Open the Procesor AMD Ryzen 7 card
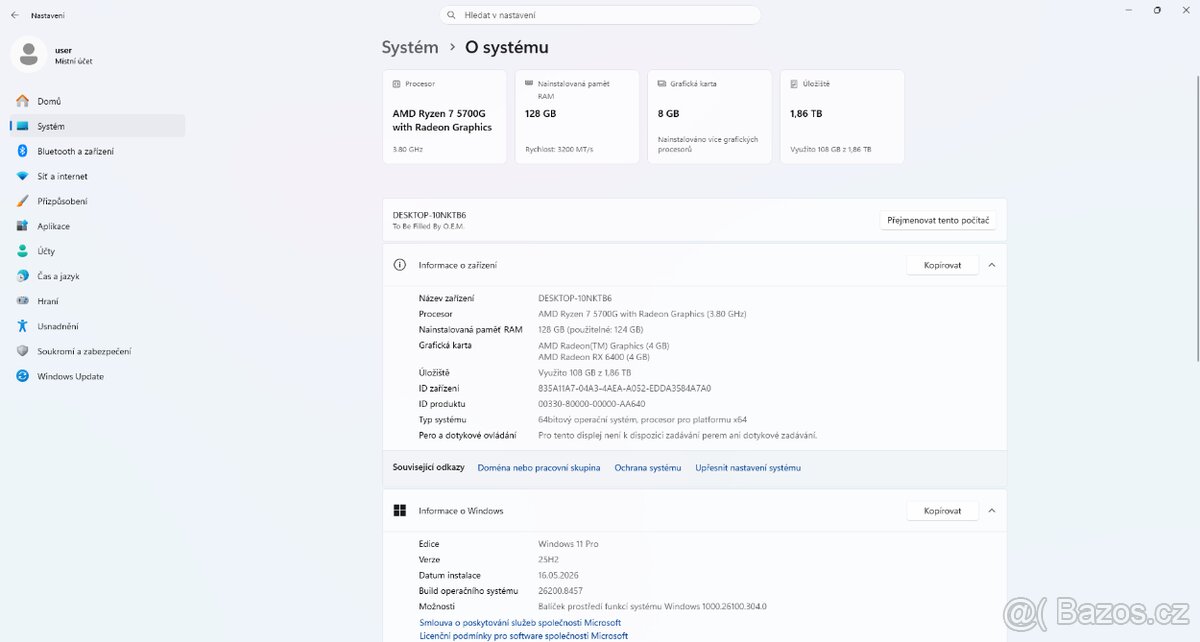Image resolution: width=1200 pixels, height=642 pixels. coord(444,117)
